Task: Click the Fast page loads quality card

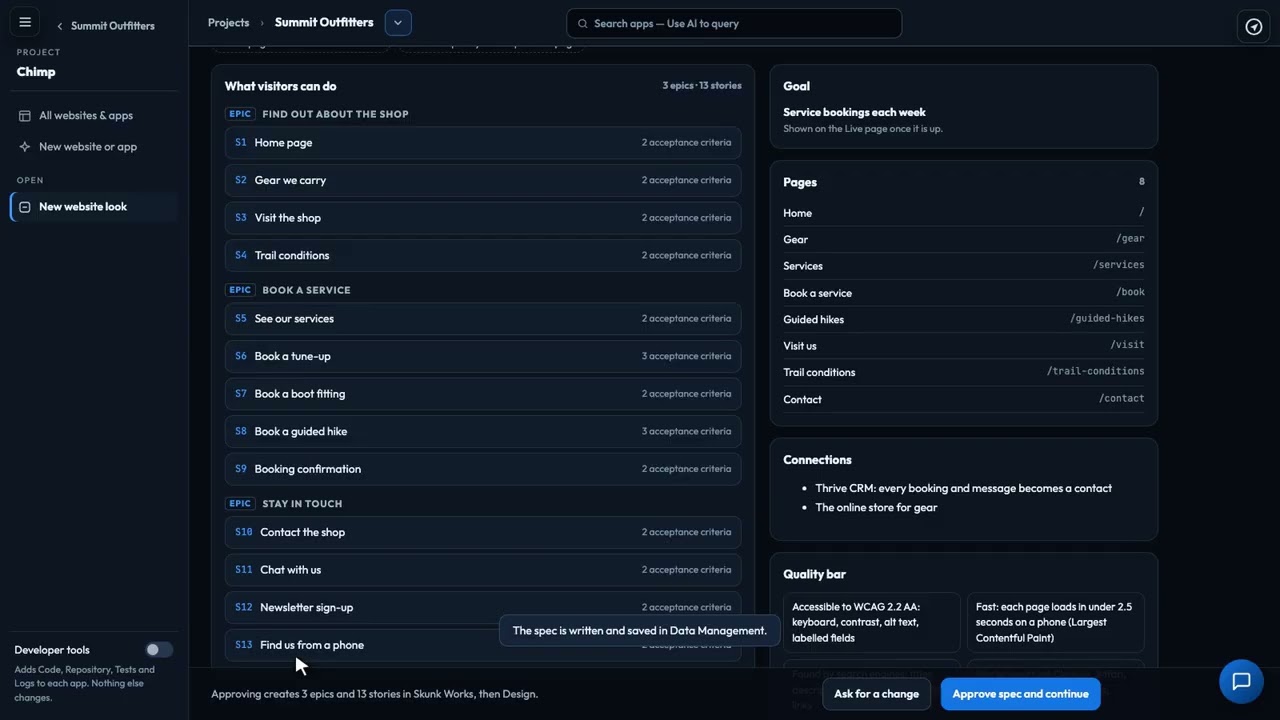Action: (x=1056, y=622)
